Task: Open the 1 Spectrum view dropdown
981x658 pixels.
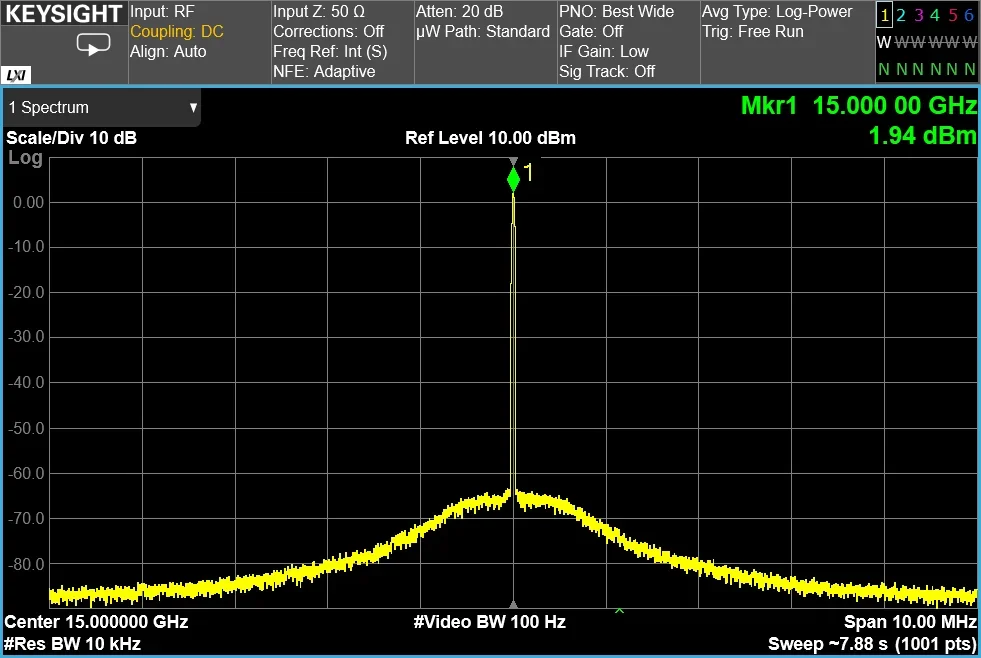Action: (x=103, y=108)
